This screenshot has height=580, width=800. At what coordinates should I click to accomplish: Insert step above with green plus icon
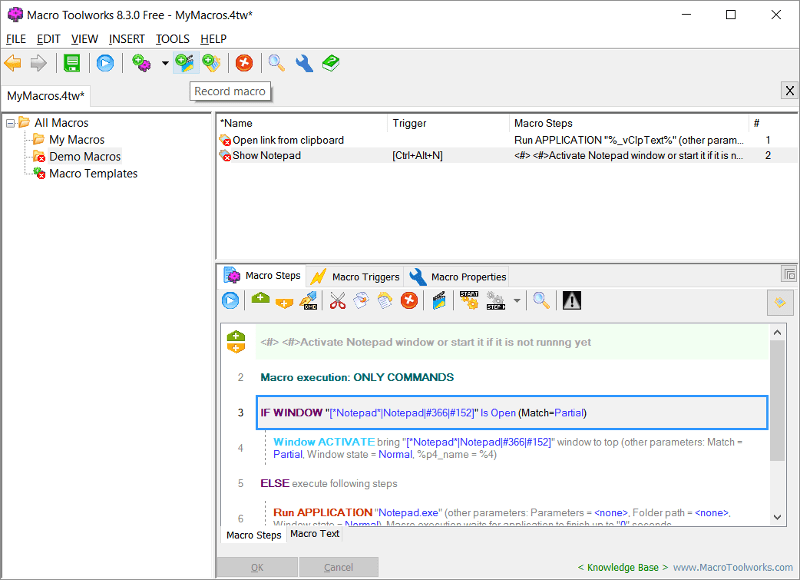point(260,299)
